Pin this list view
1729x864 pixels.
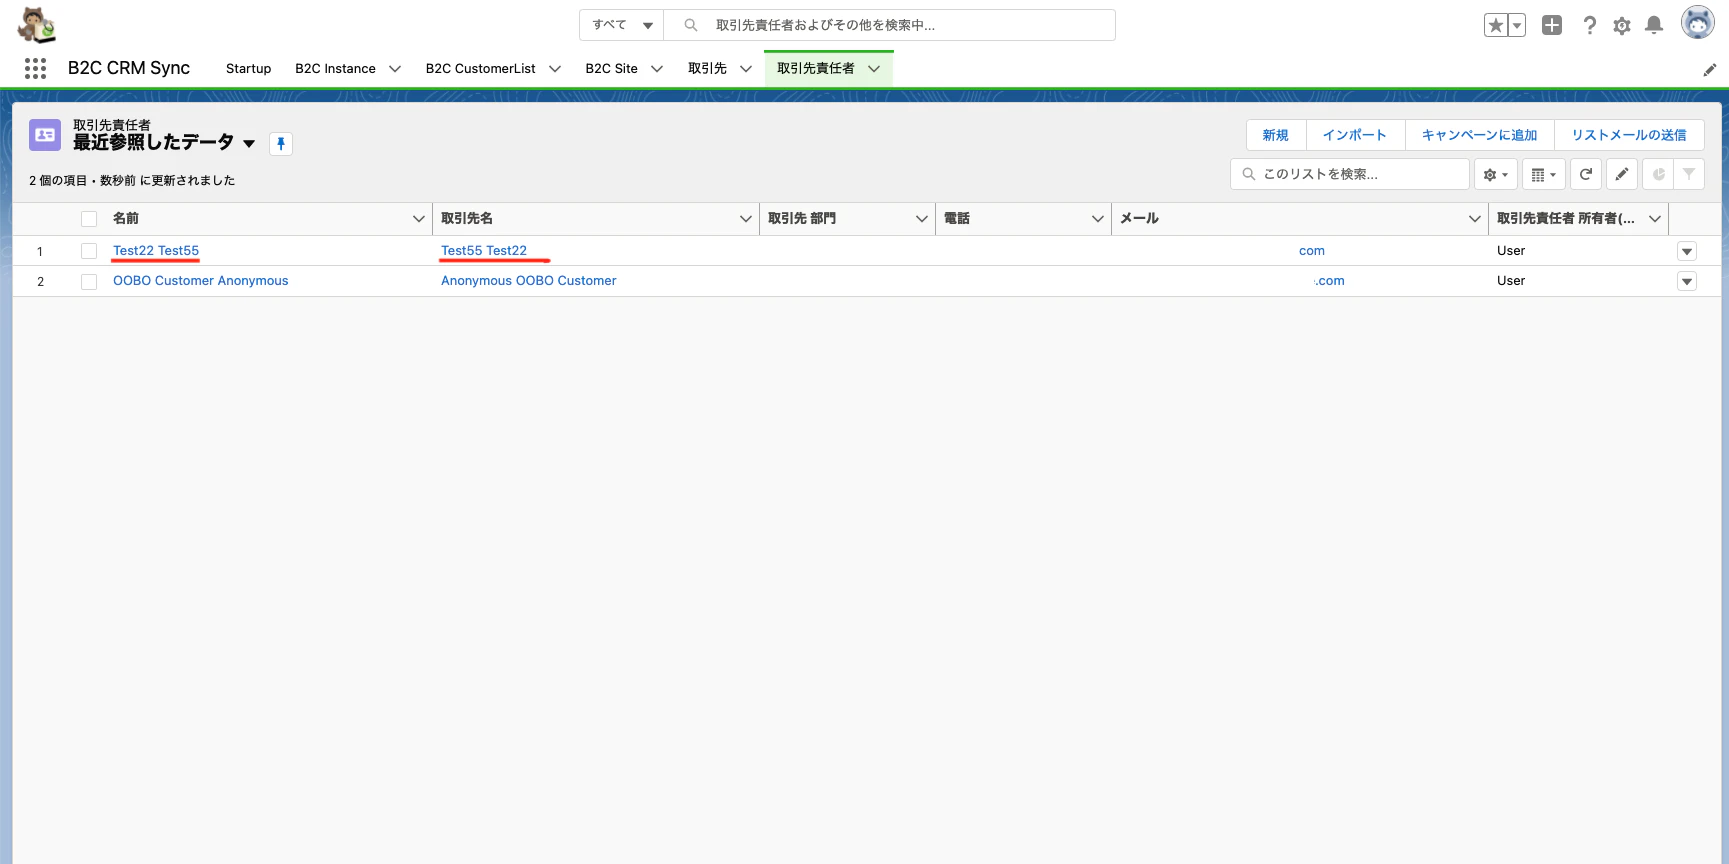coord(281,144)
